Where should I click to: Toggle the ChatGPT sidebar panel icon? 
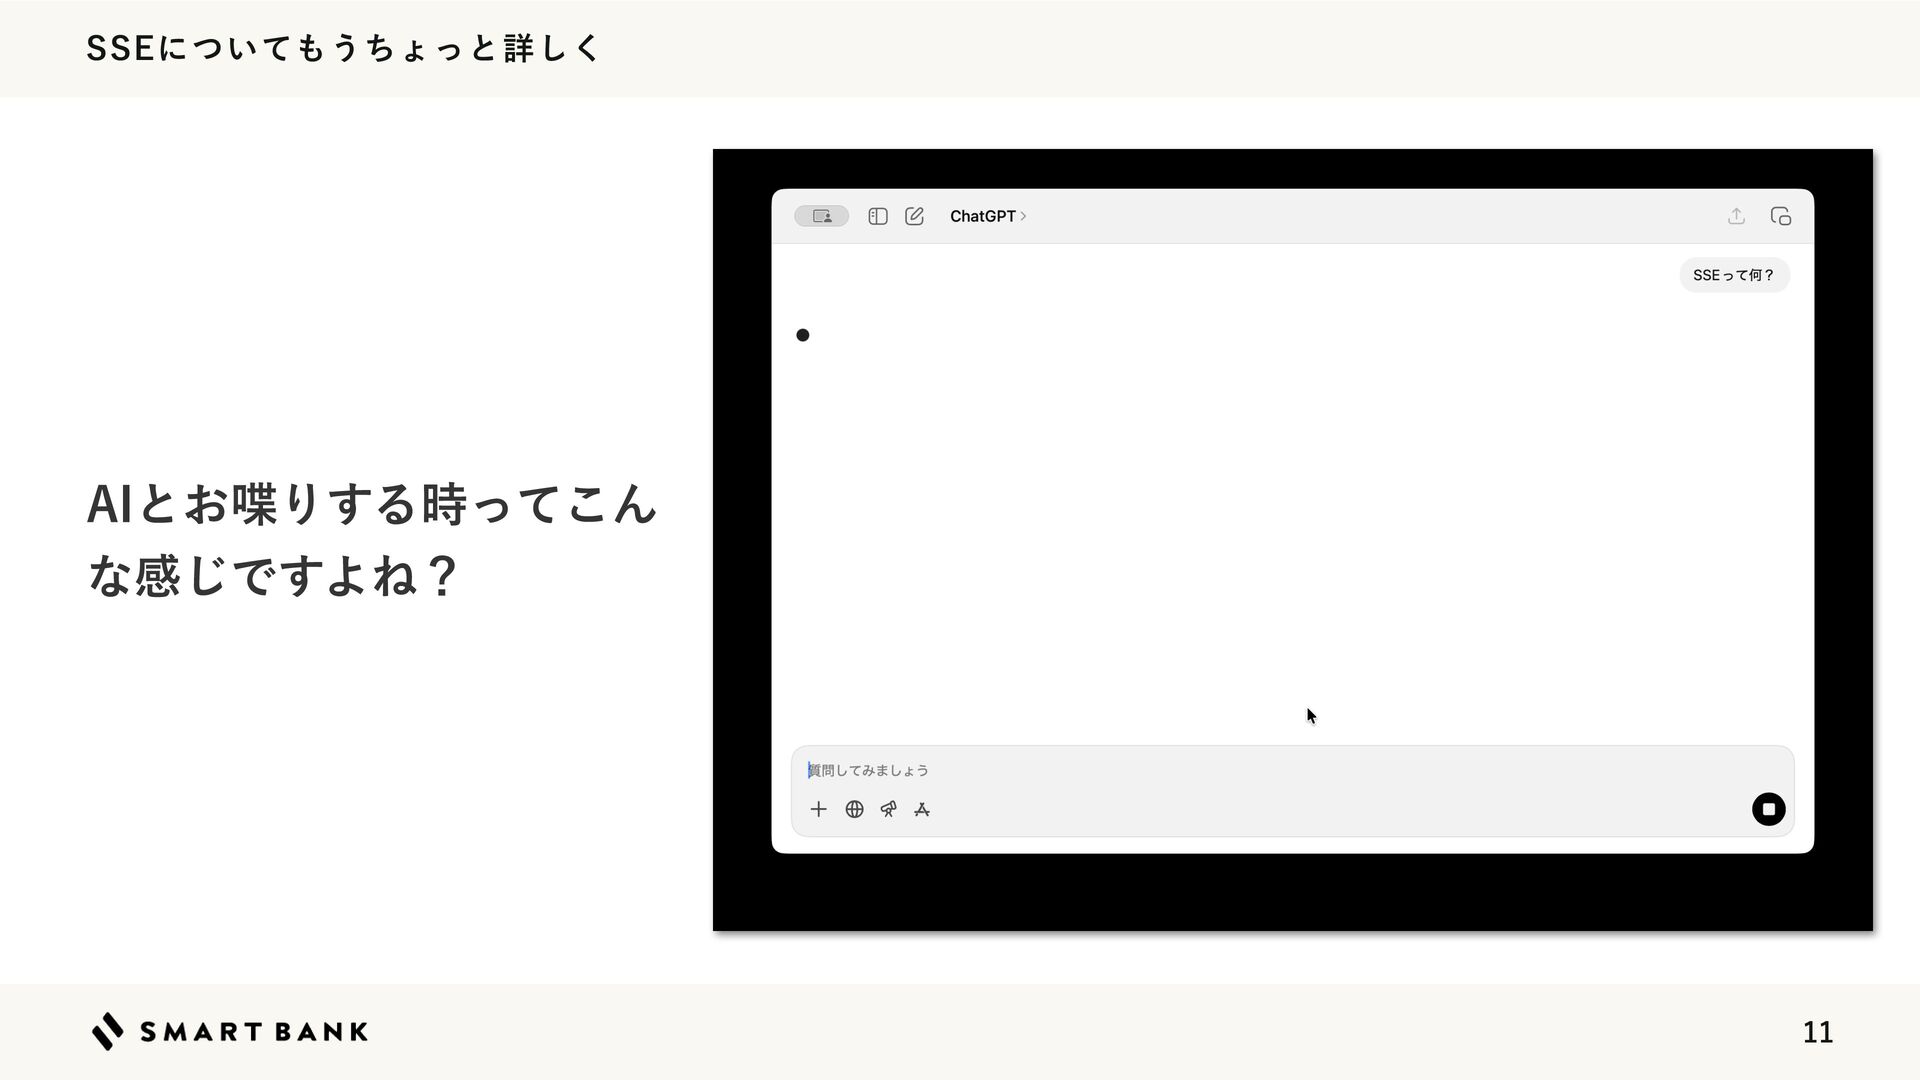[x=878, y=216]
